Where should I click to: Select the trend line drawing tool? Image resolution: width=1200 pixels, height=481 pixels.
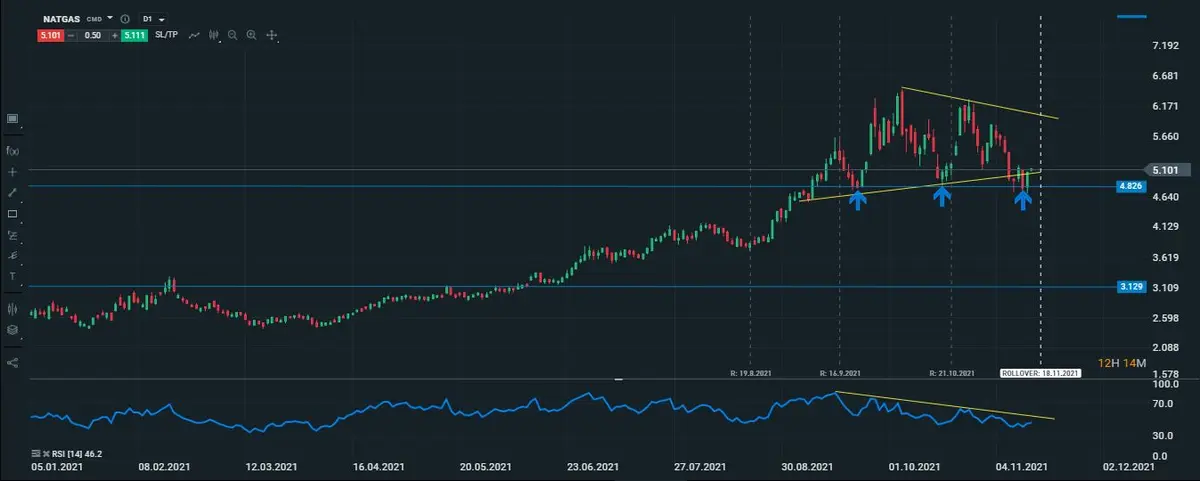(13, 192)
